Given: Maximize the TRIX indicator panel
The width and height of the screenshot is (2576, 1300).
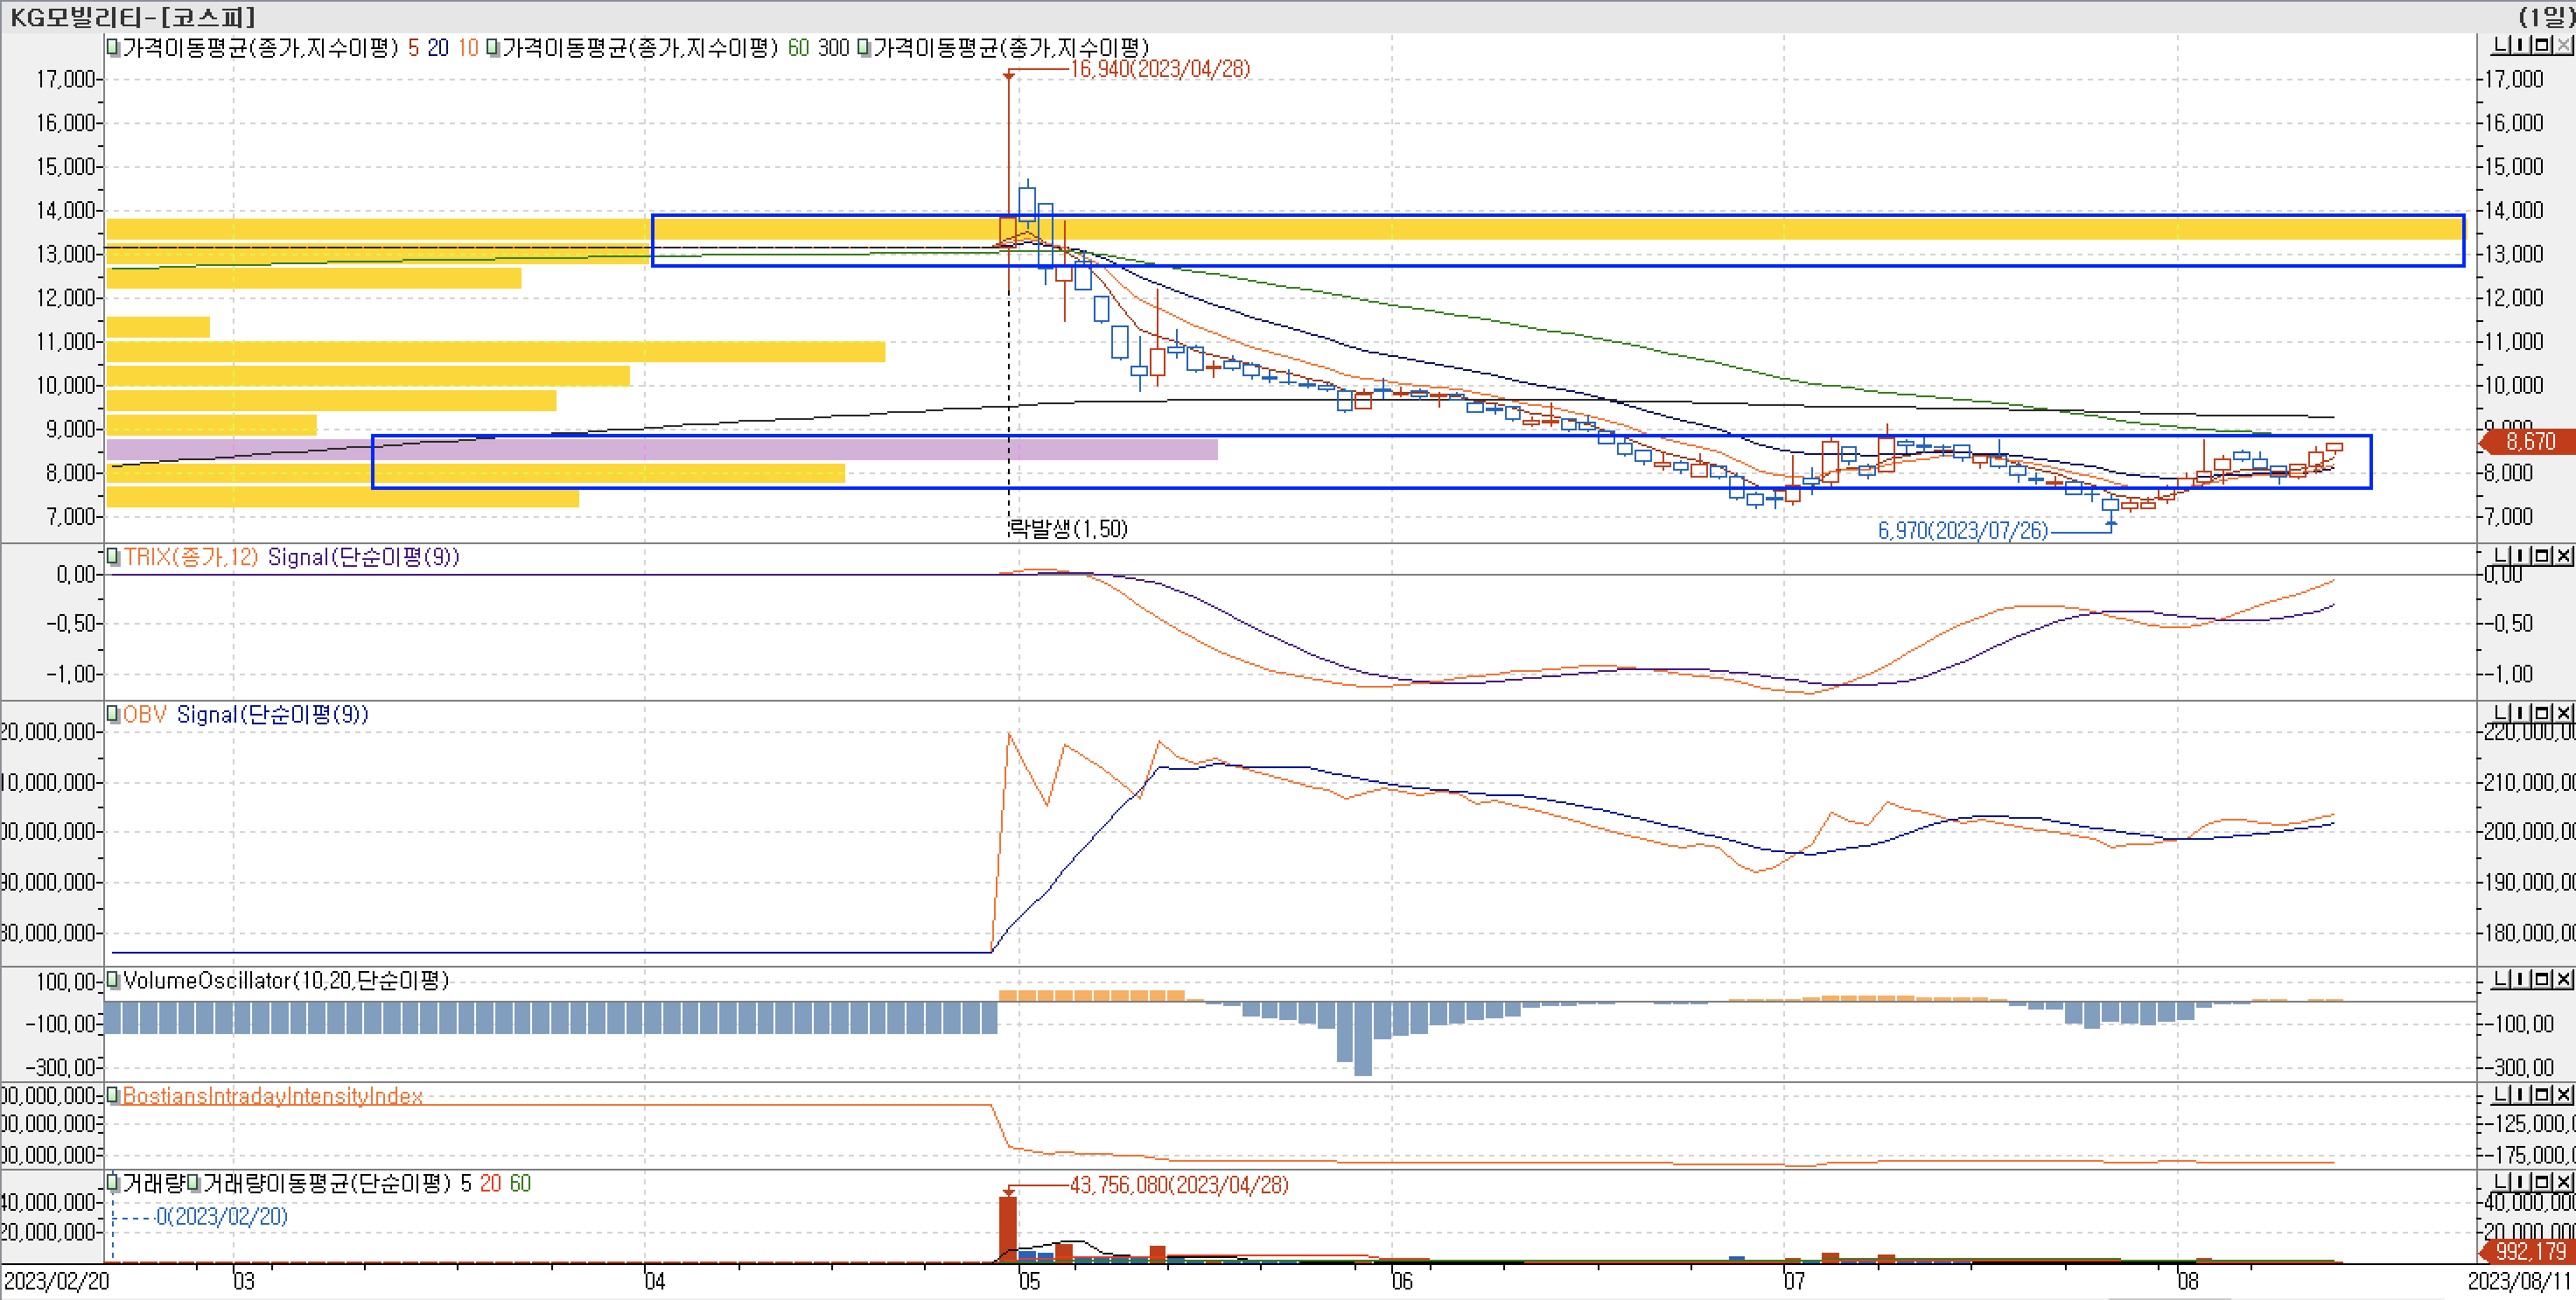Looking at the screenshot, I should [x=2544, y=556].
